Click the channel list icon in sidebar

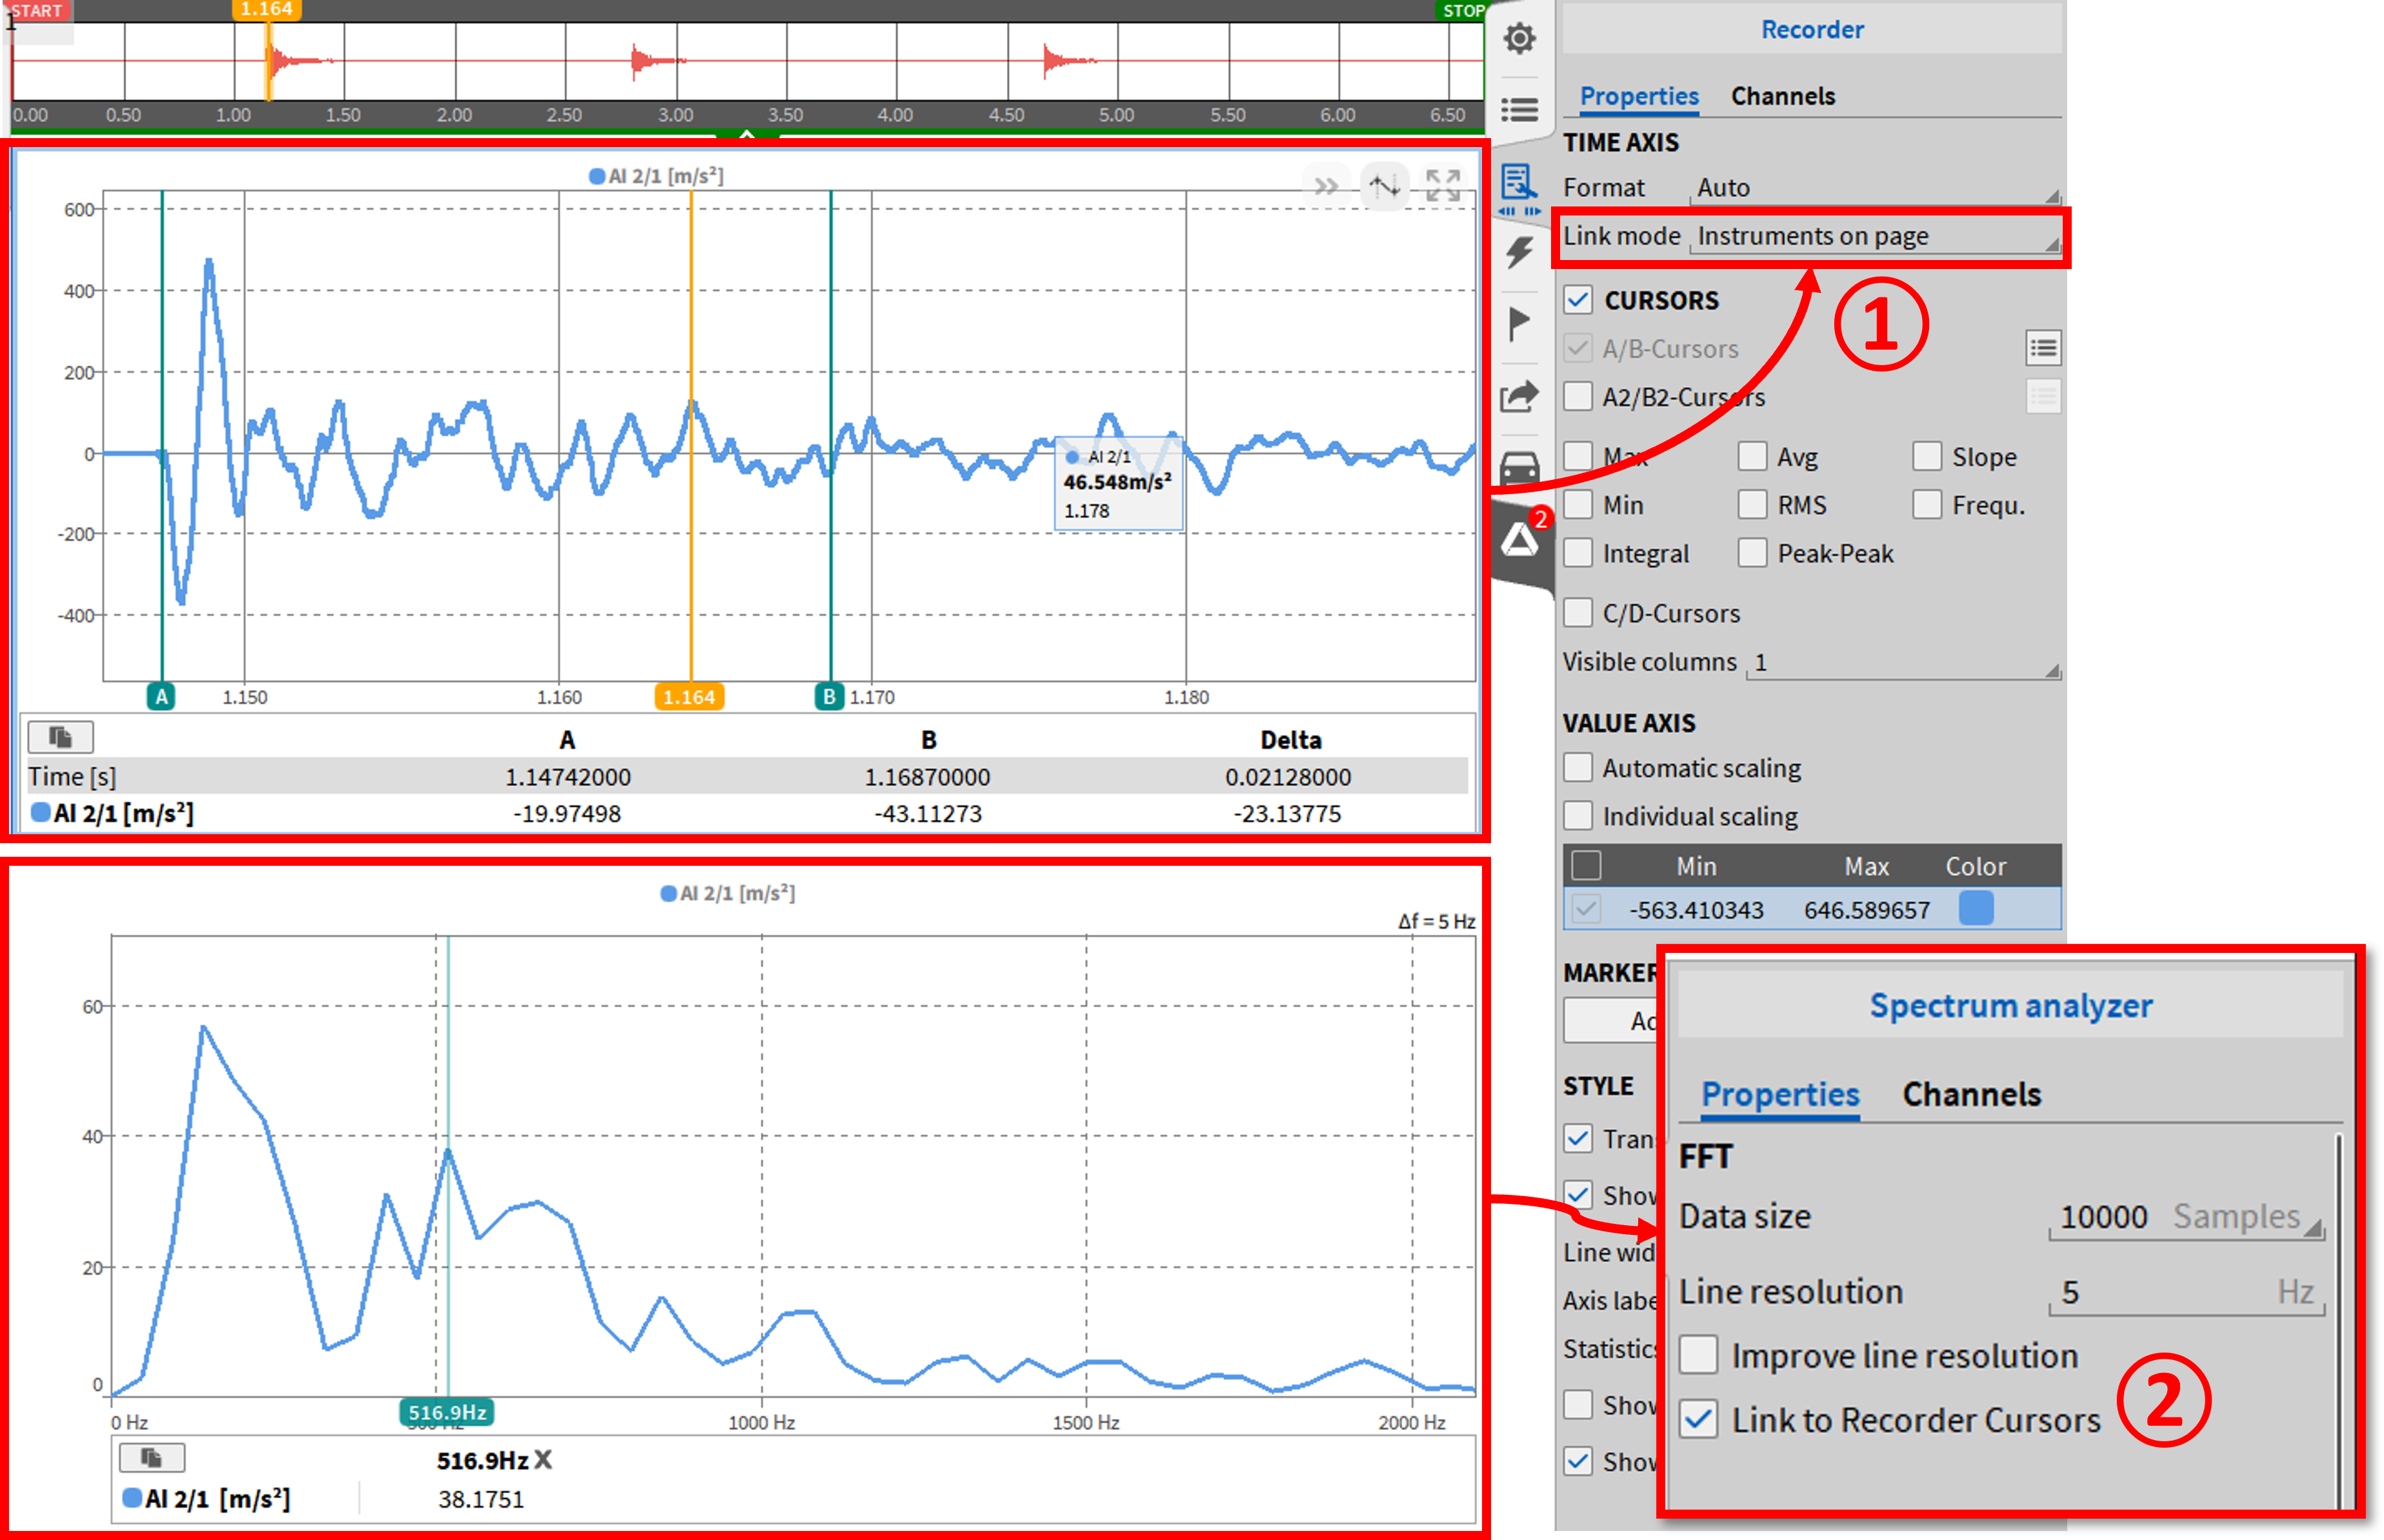[x=1519, y=109]
